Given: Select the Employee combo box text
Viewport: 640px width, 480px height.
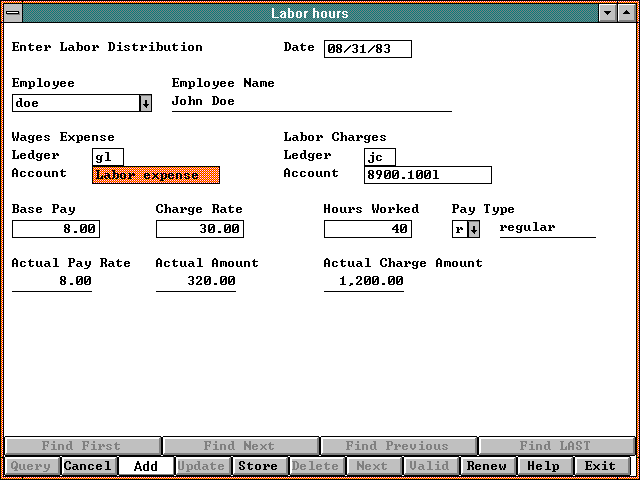Looking at the screenshot, I should pyautogui.click(x=75, y=103).
